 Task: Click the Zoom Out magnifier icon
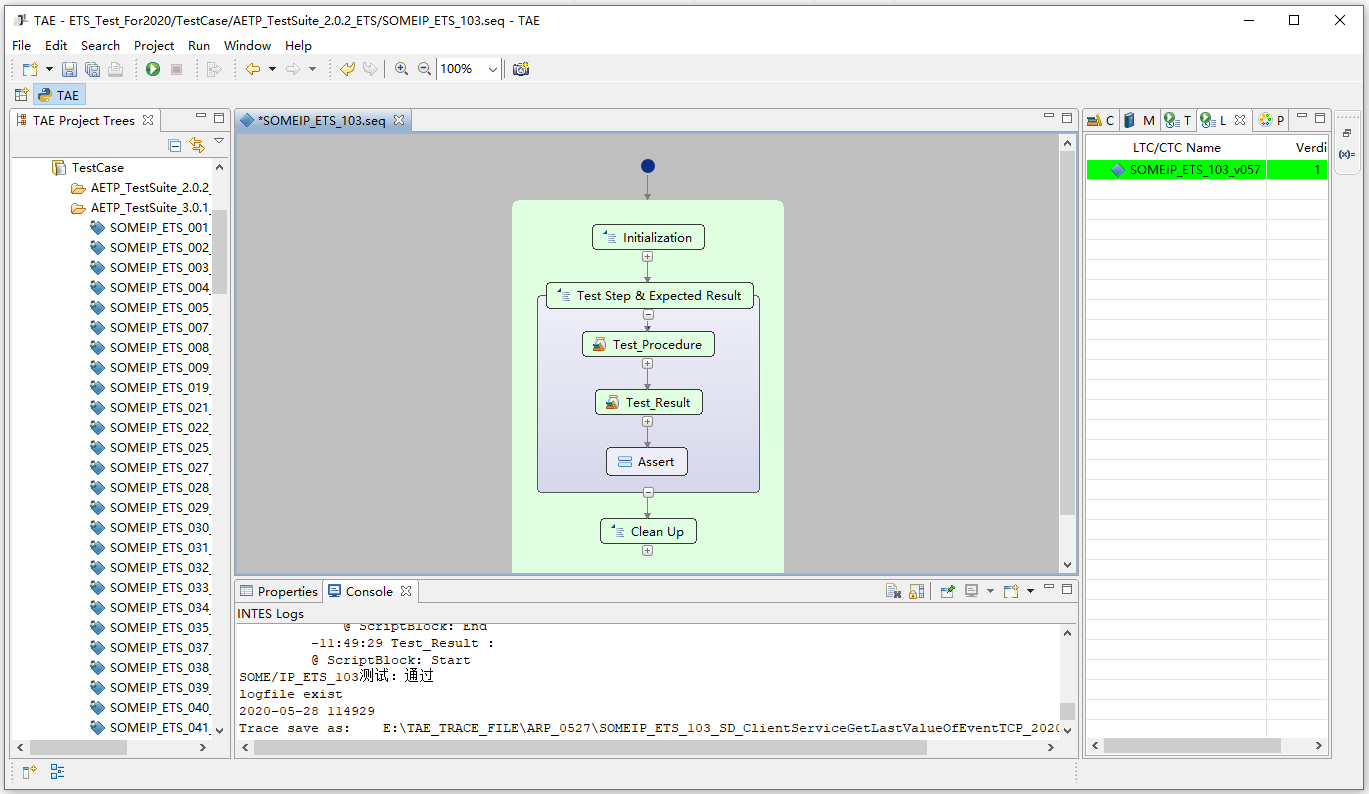[x=424, y=69]
